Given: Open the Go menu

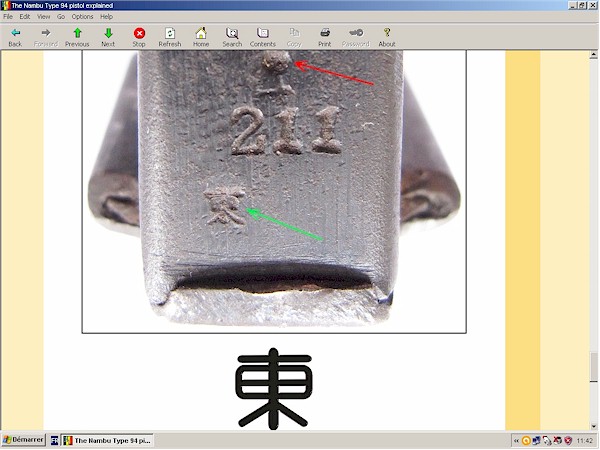Looking at the screenshot, I should click(61, 16).
